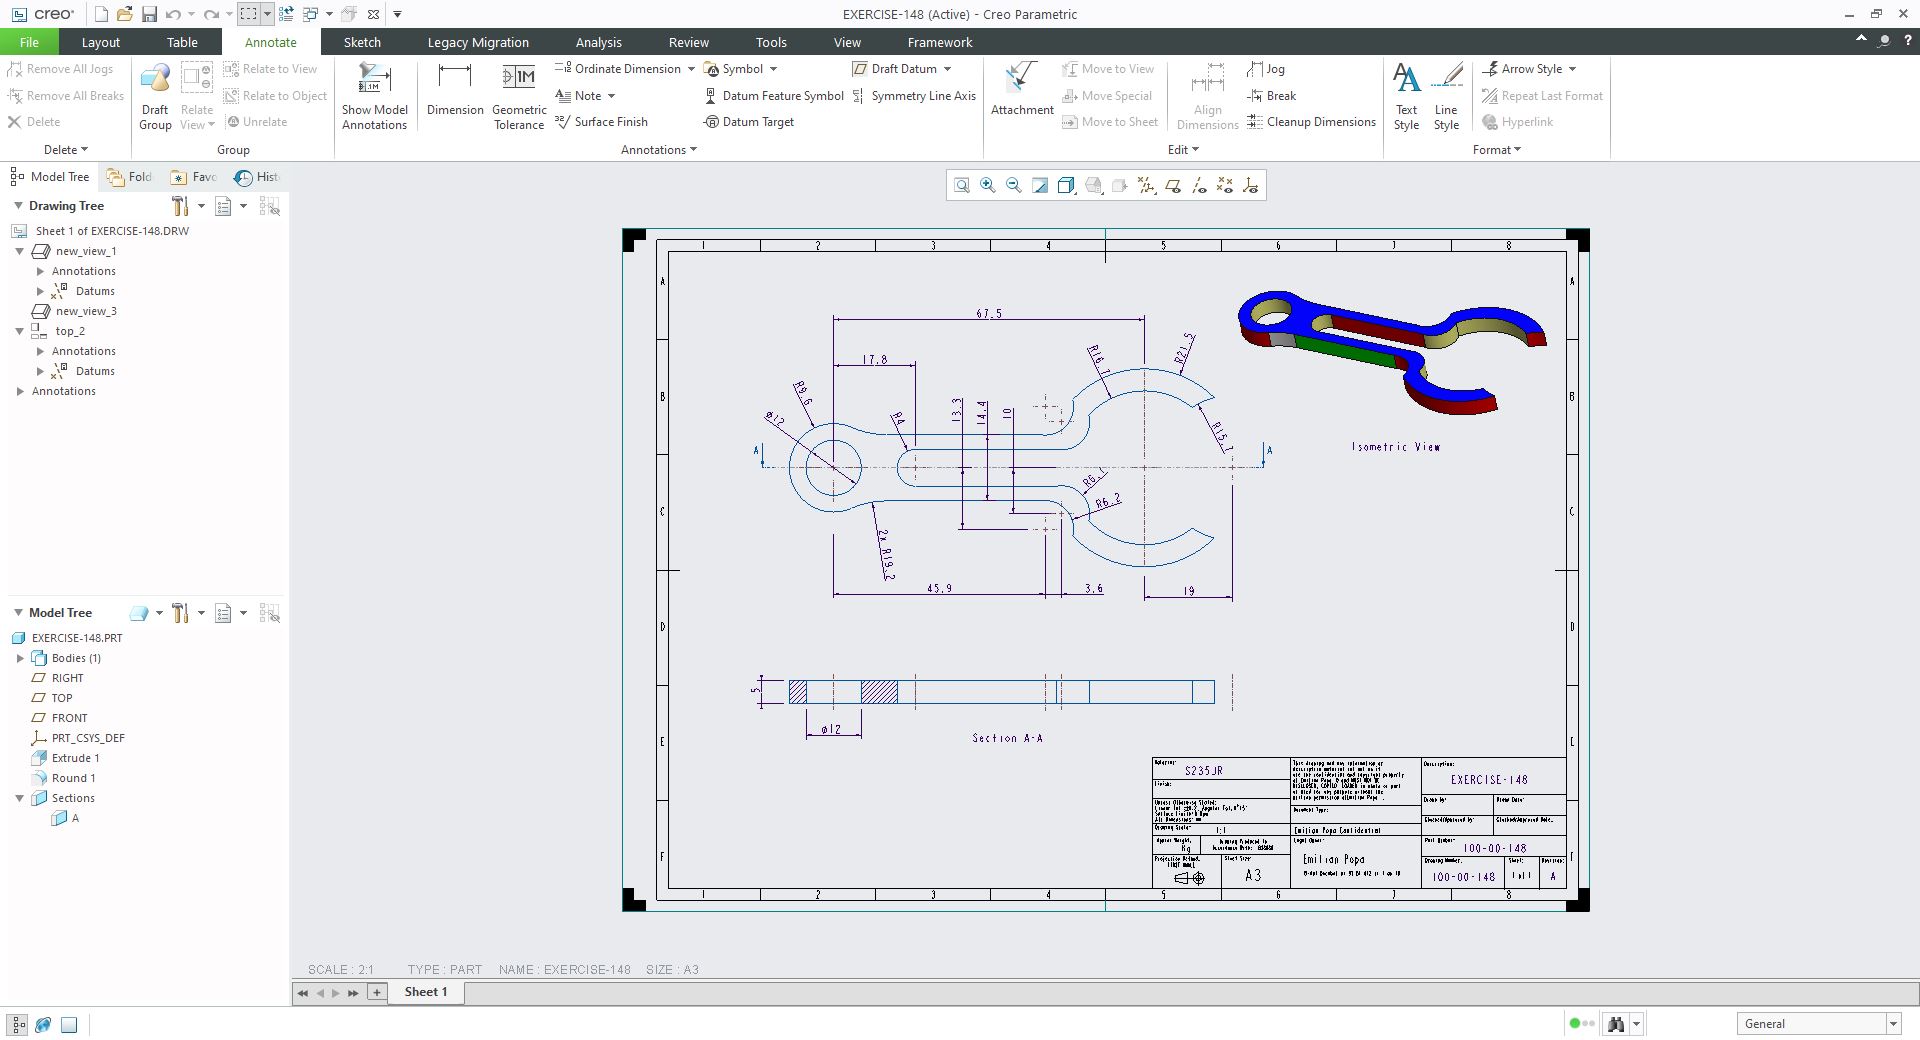Click the Draft Group tool
The height and width of the screenshot is (1040, 1920).
tap(155, 96)
